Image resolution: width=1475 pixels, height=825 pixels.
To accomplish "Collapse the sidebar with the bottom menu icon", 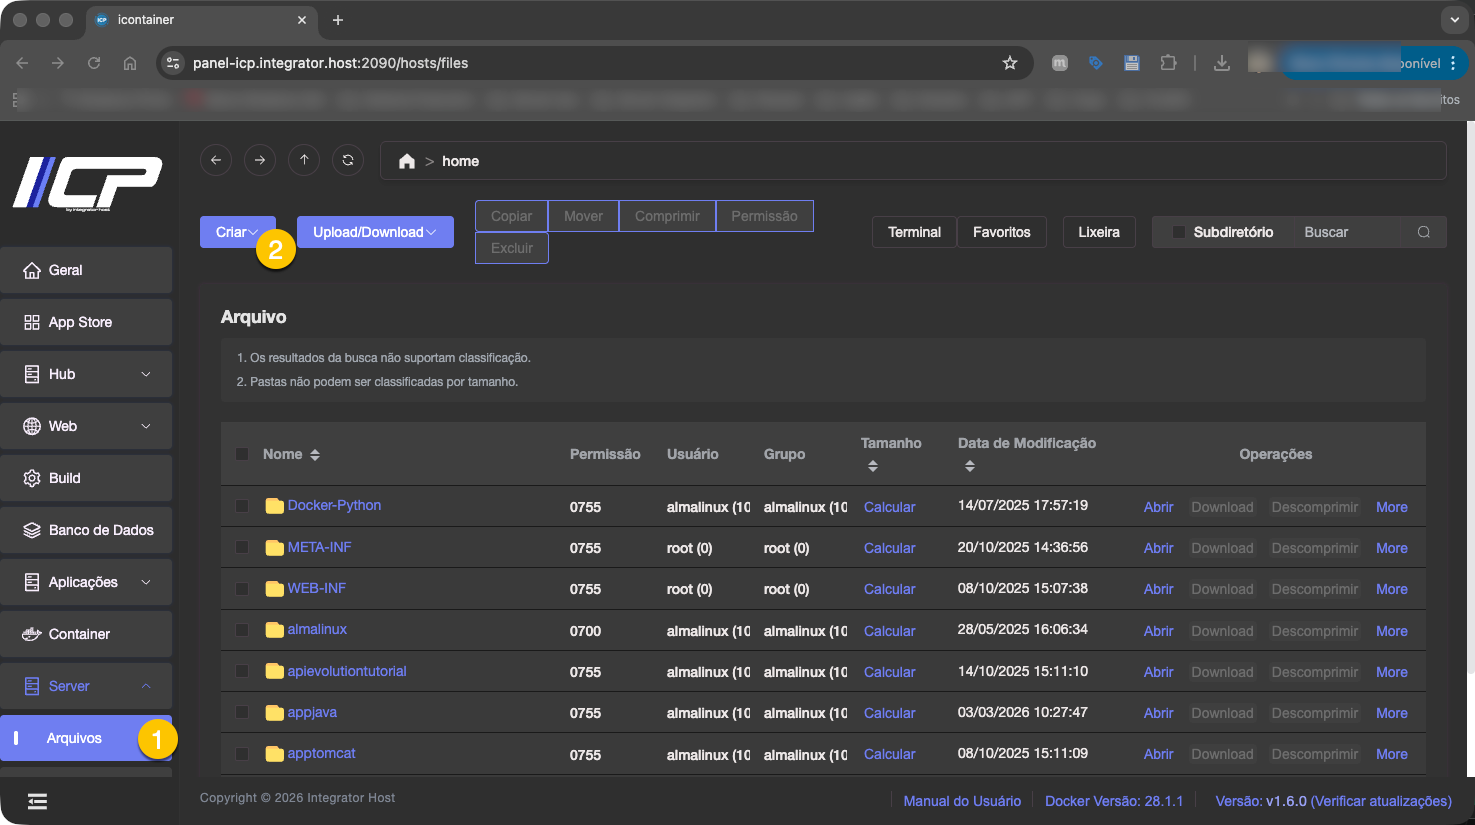I will click(x=37, y=801).
